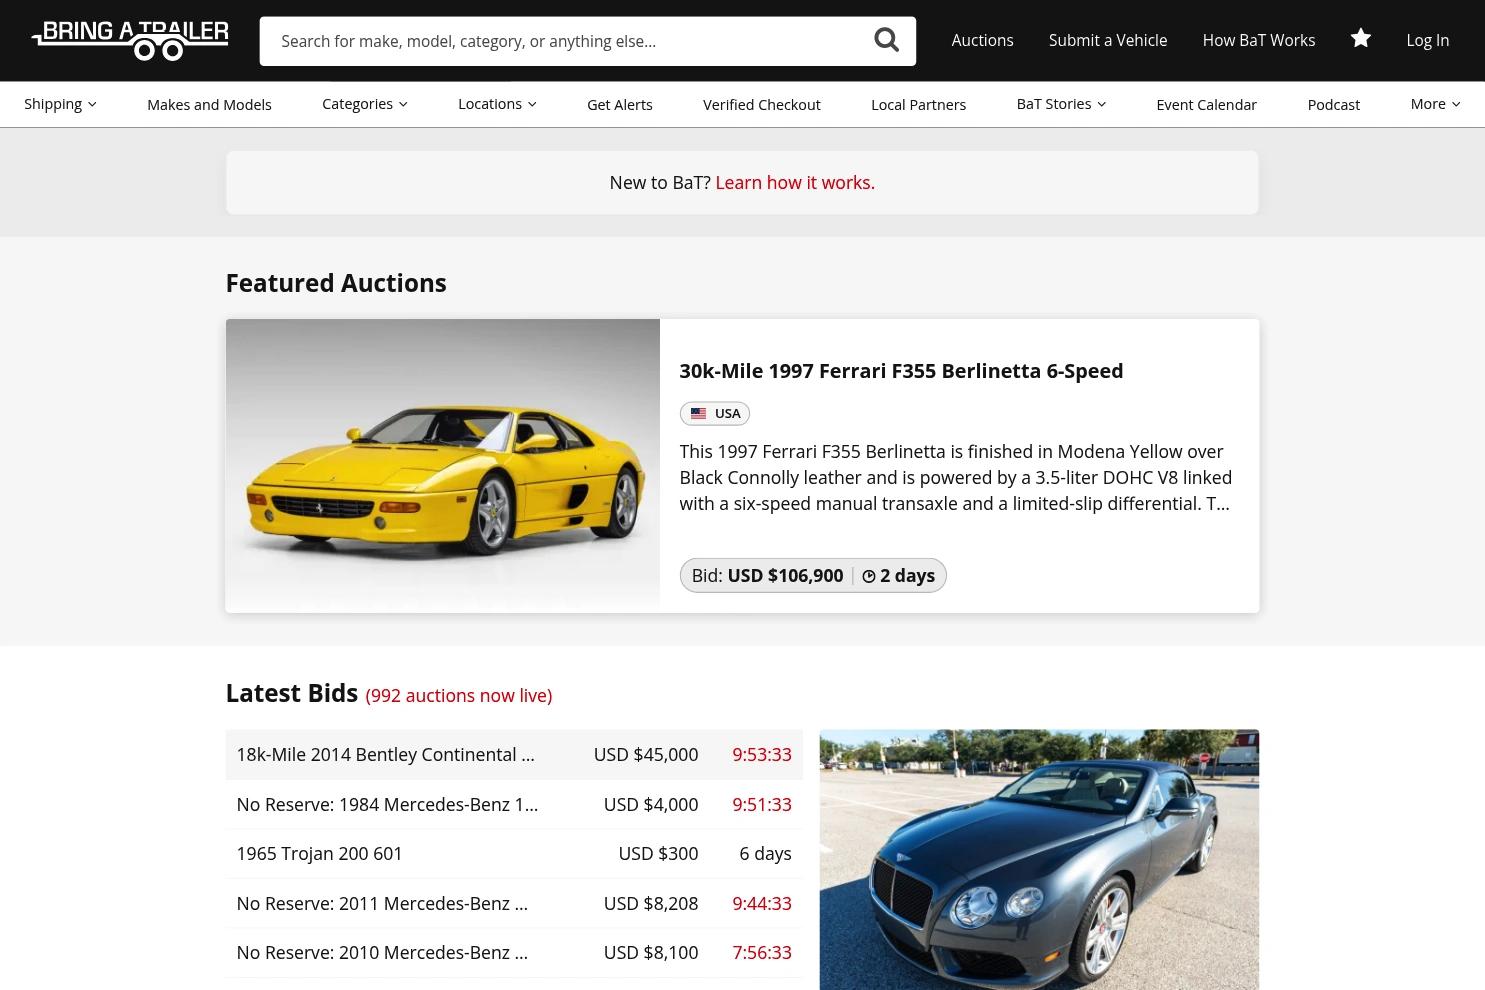Open the 1965 Trojan 200 601 row
The width and height of the screenshot is (1485, 990).
(514, 854)
